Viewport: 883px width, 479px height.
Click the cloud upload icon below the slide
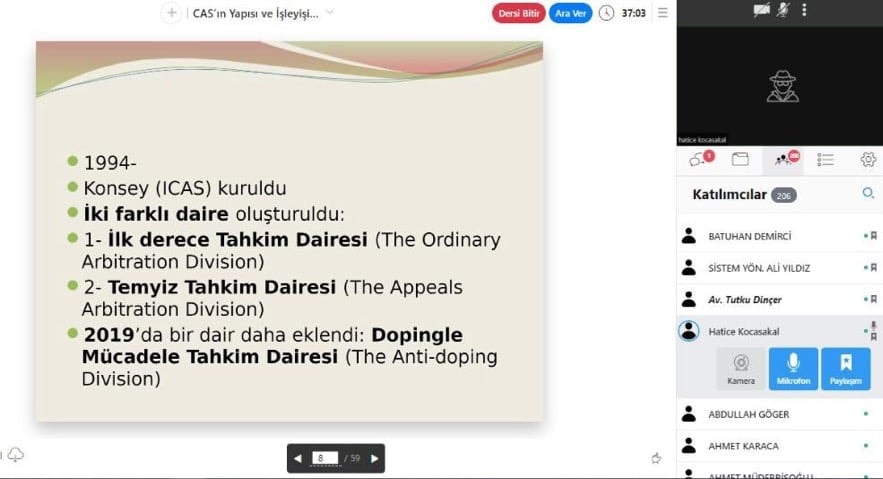(15, 454)
